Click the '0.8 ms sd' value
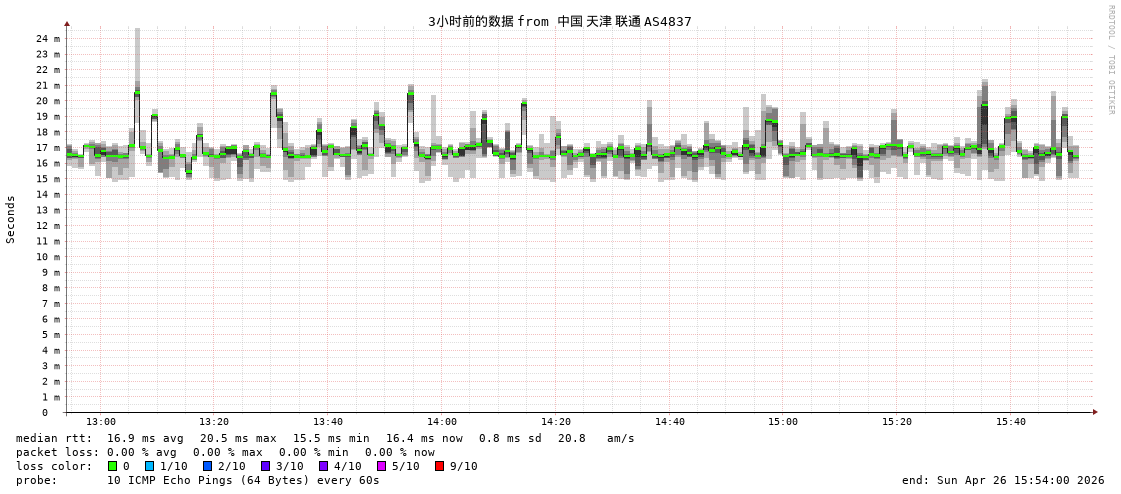Screen dimensions: 1121x494 pyautogui.click(x=512, y=438)
